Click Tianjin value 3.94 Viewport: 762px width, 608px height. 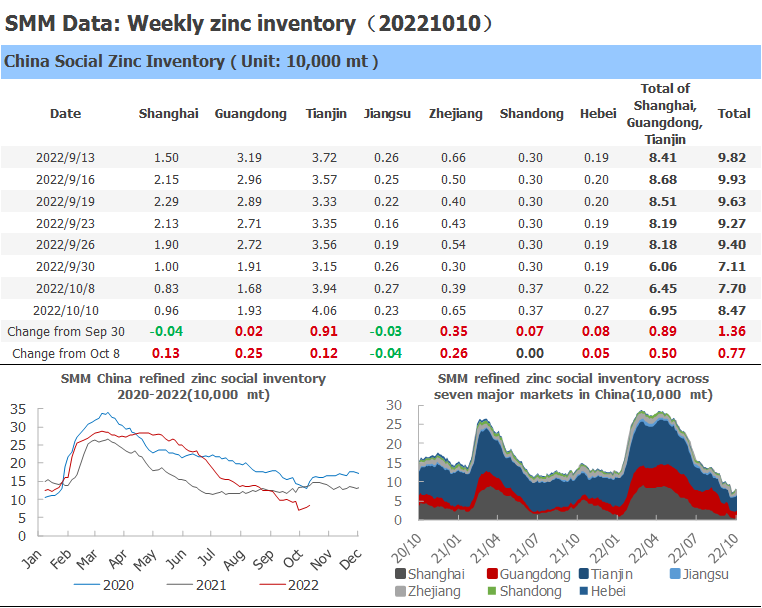point(324,289)
